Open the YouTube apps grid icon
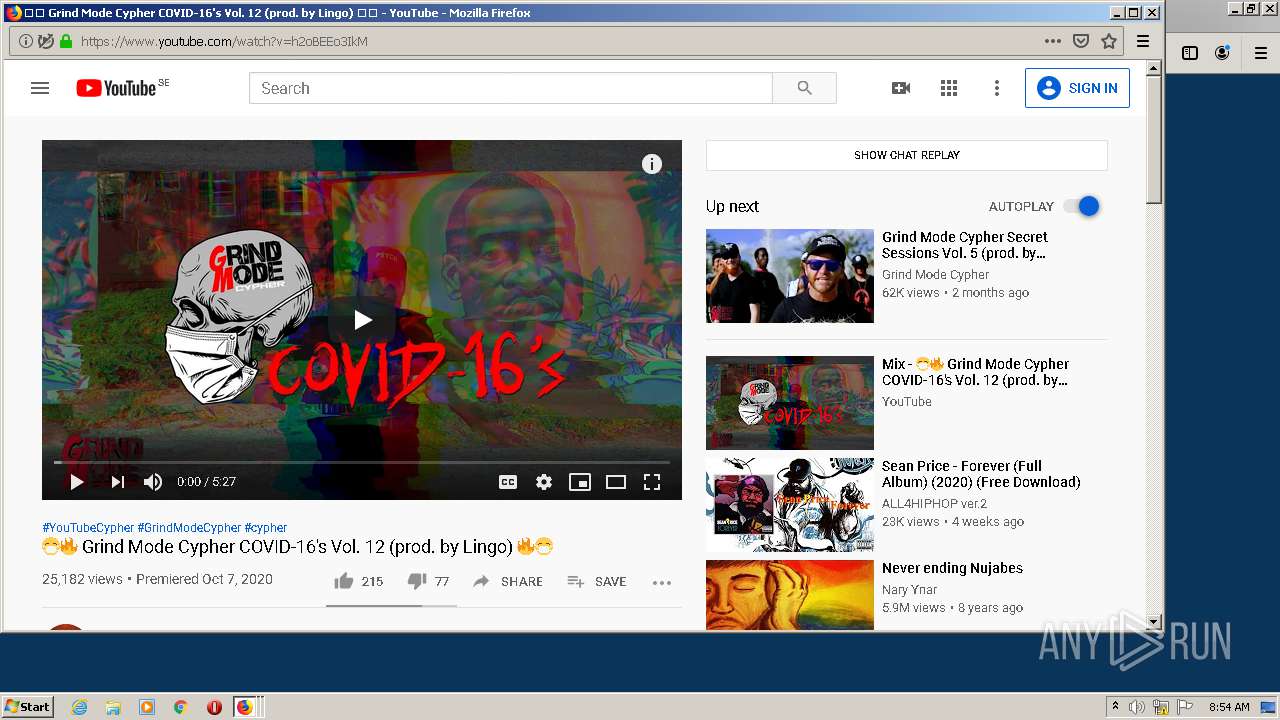Screen dimensions: 1280x720 click(x=949, y=88)
